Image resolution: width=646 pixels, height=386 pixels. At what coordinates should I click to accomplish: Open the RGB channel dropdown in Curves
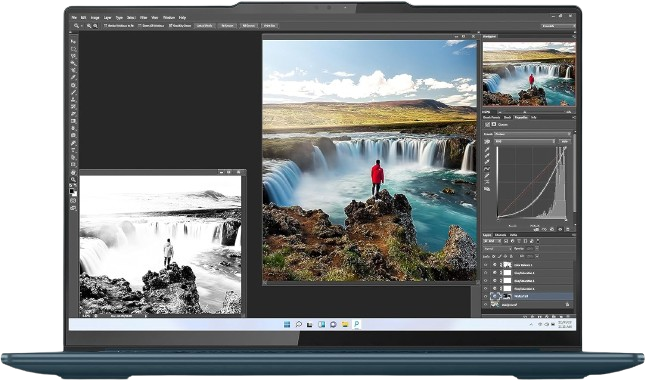pos(525,141)
